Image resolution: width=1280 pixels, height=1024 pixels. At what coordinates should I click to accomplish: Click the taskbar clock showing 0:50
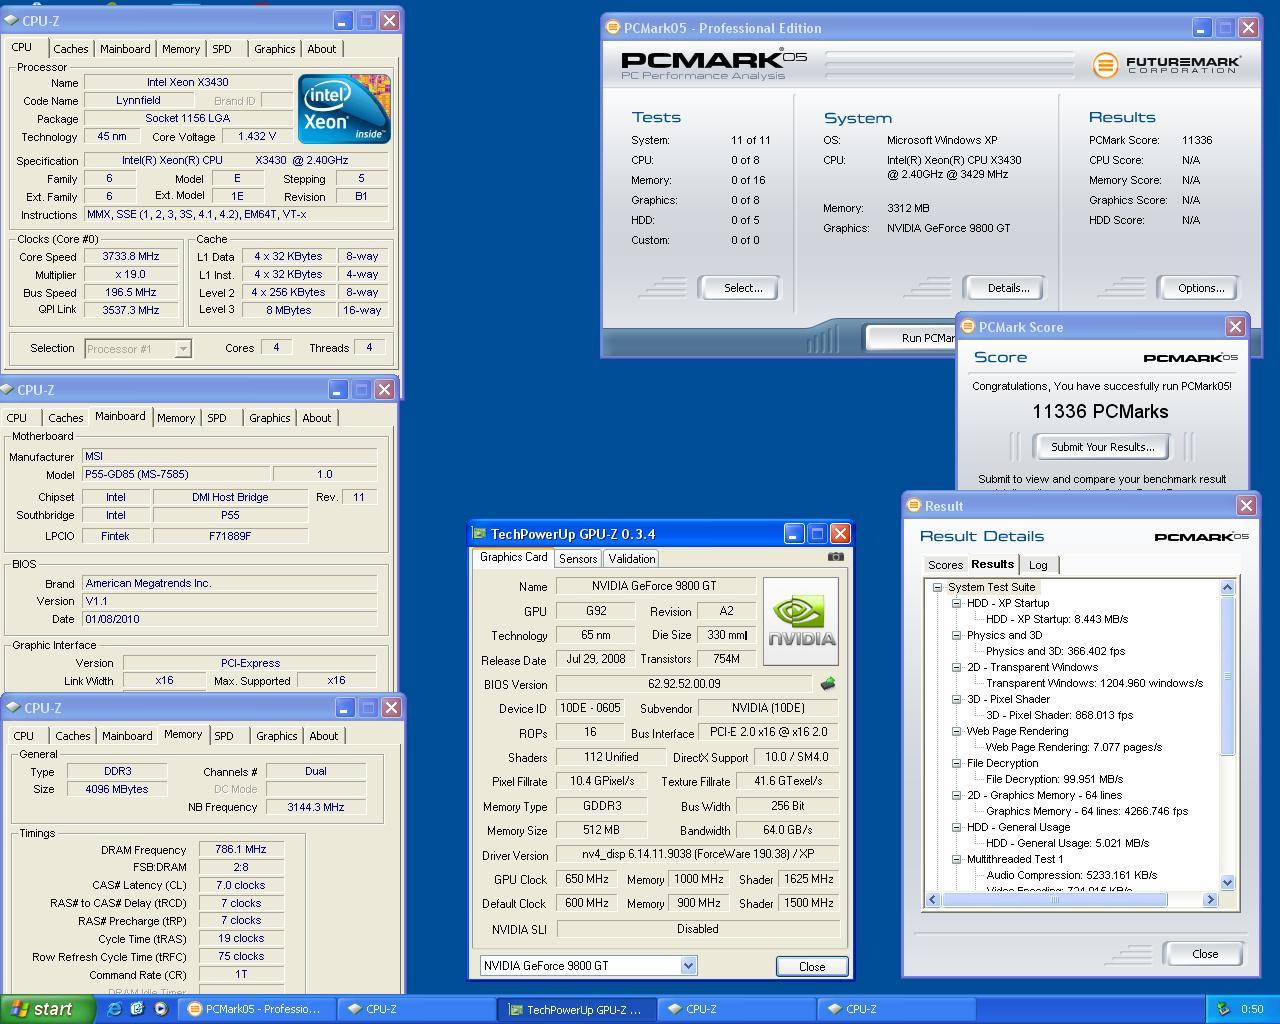[x=1252, y=1009]
